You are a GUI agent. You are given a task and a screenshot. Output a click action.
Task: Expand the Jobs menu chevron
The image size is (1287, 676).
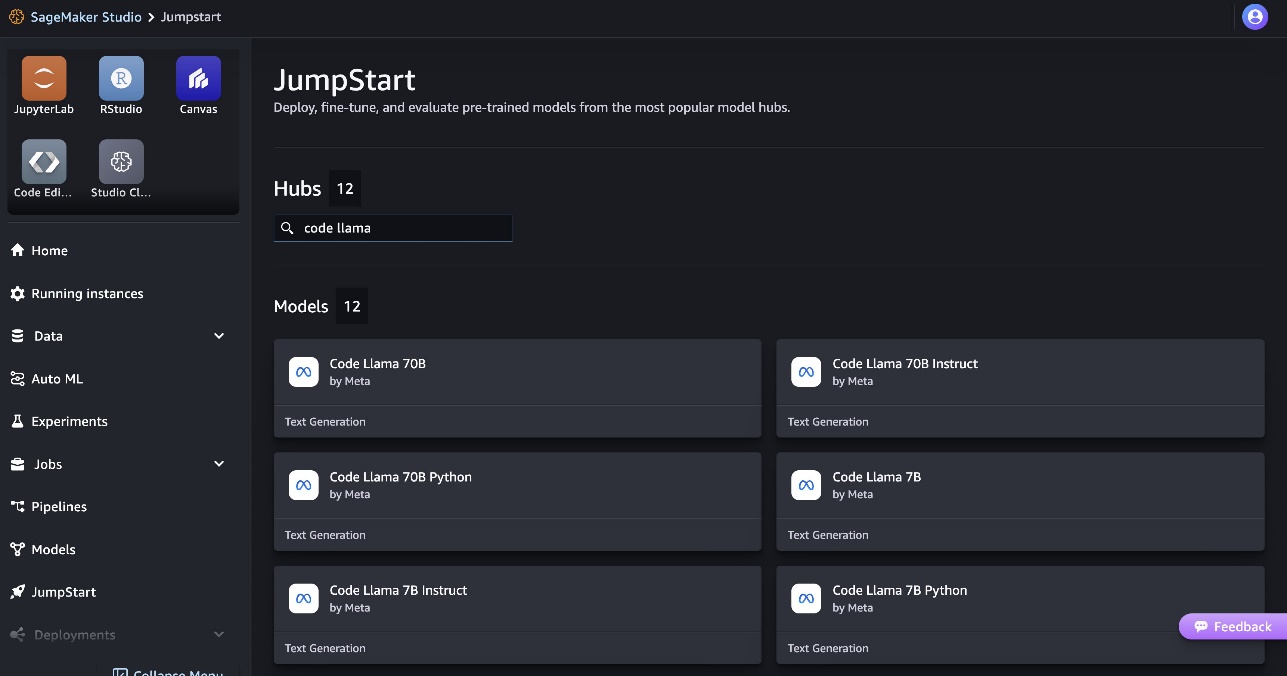219,464
